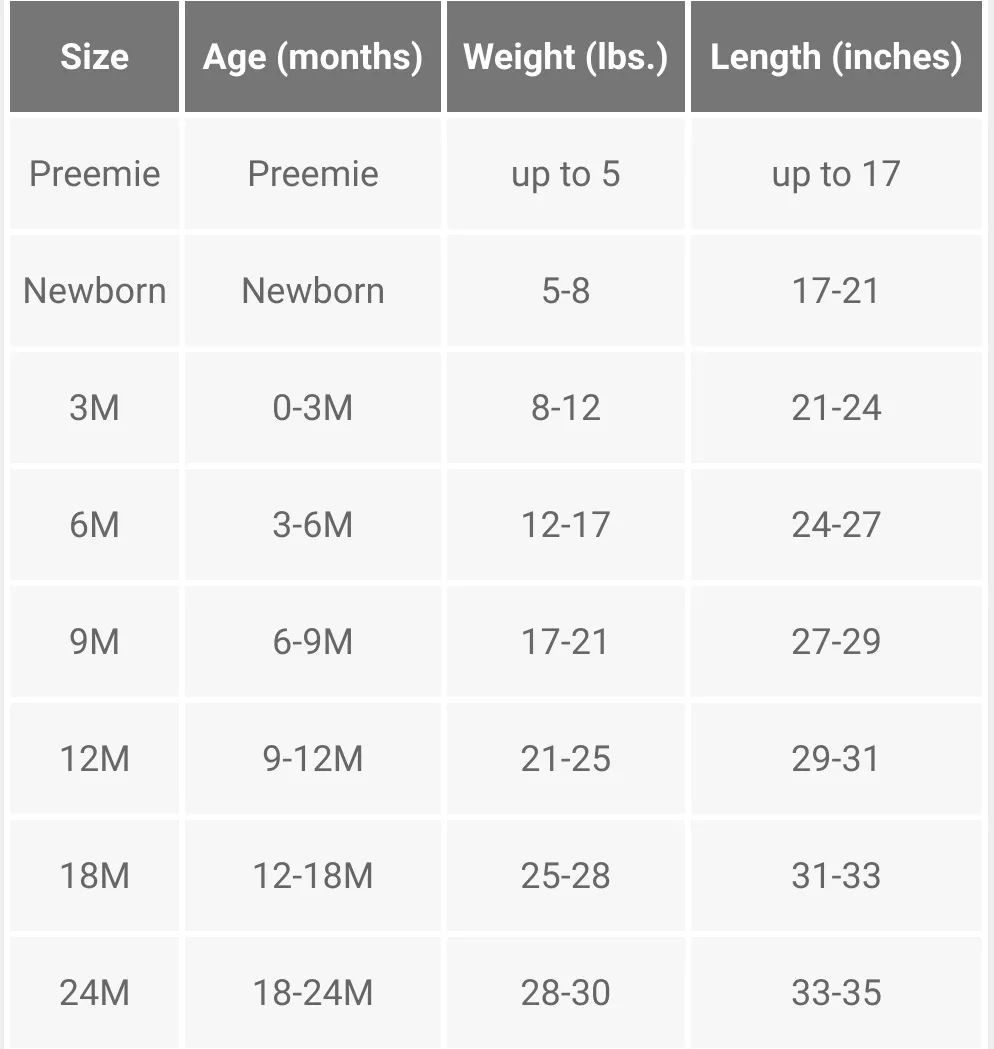Select the 9-12M age cell
Image resolution: width=994 pixels, height=1049 pixels.
(312, 759)
